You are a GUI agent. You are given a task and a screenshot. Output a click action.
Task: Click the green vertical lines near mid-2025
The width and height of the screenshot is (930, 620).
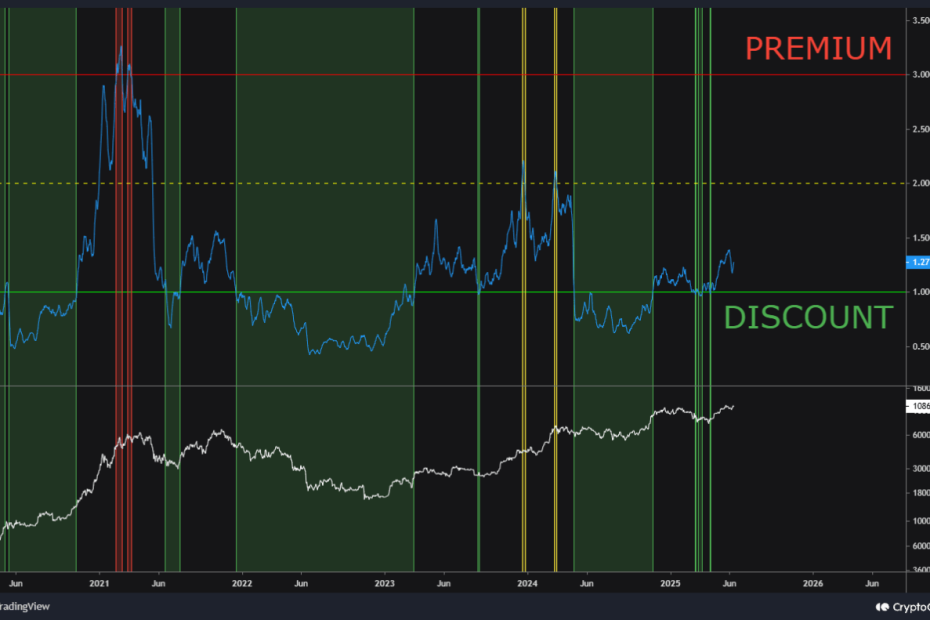click(x=700, y=300)
